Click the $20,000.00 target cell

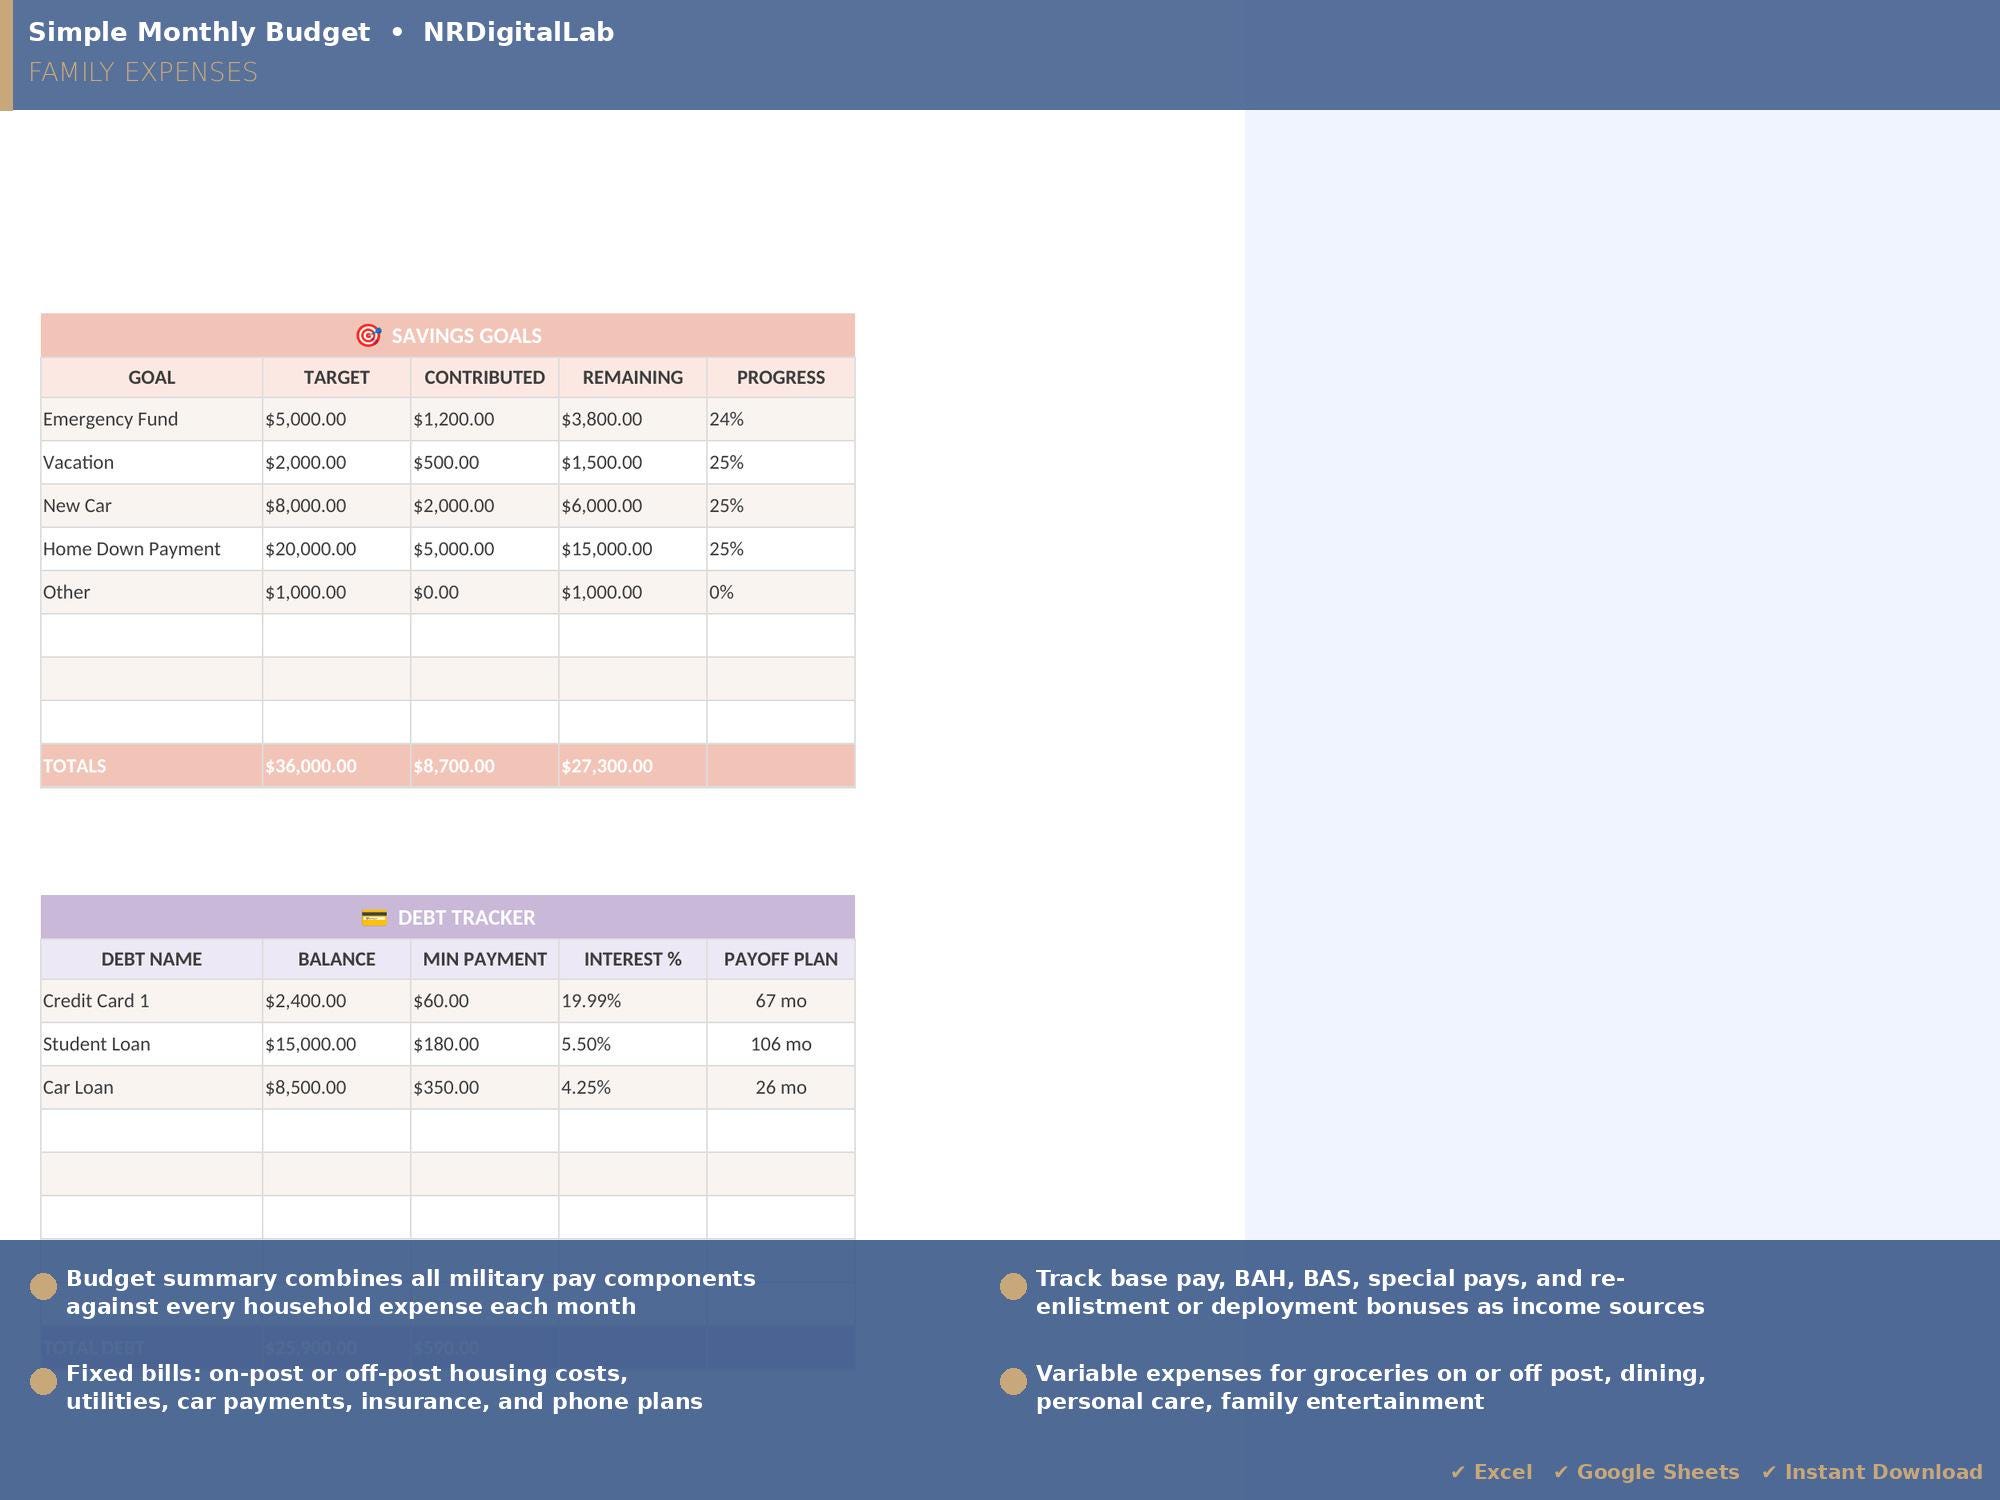tap(337, 549)
